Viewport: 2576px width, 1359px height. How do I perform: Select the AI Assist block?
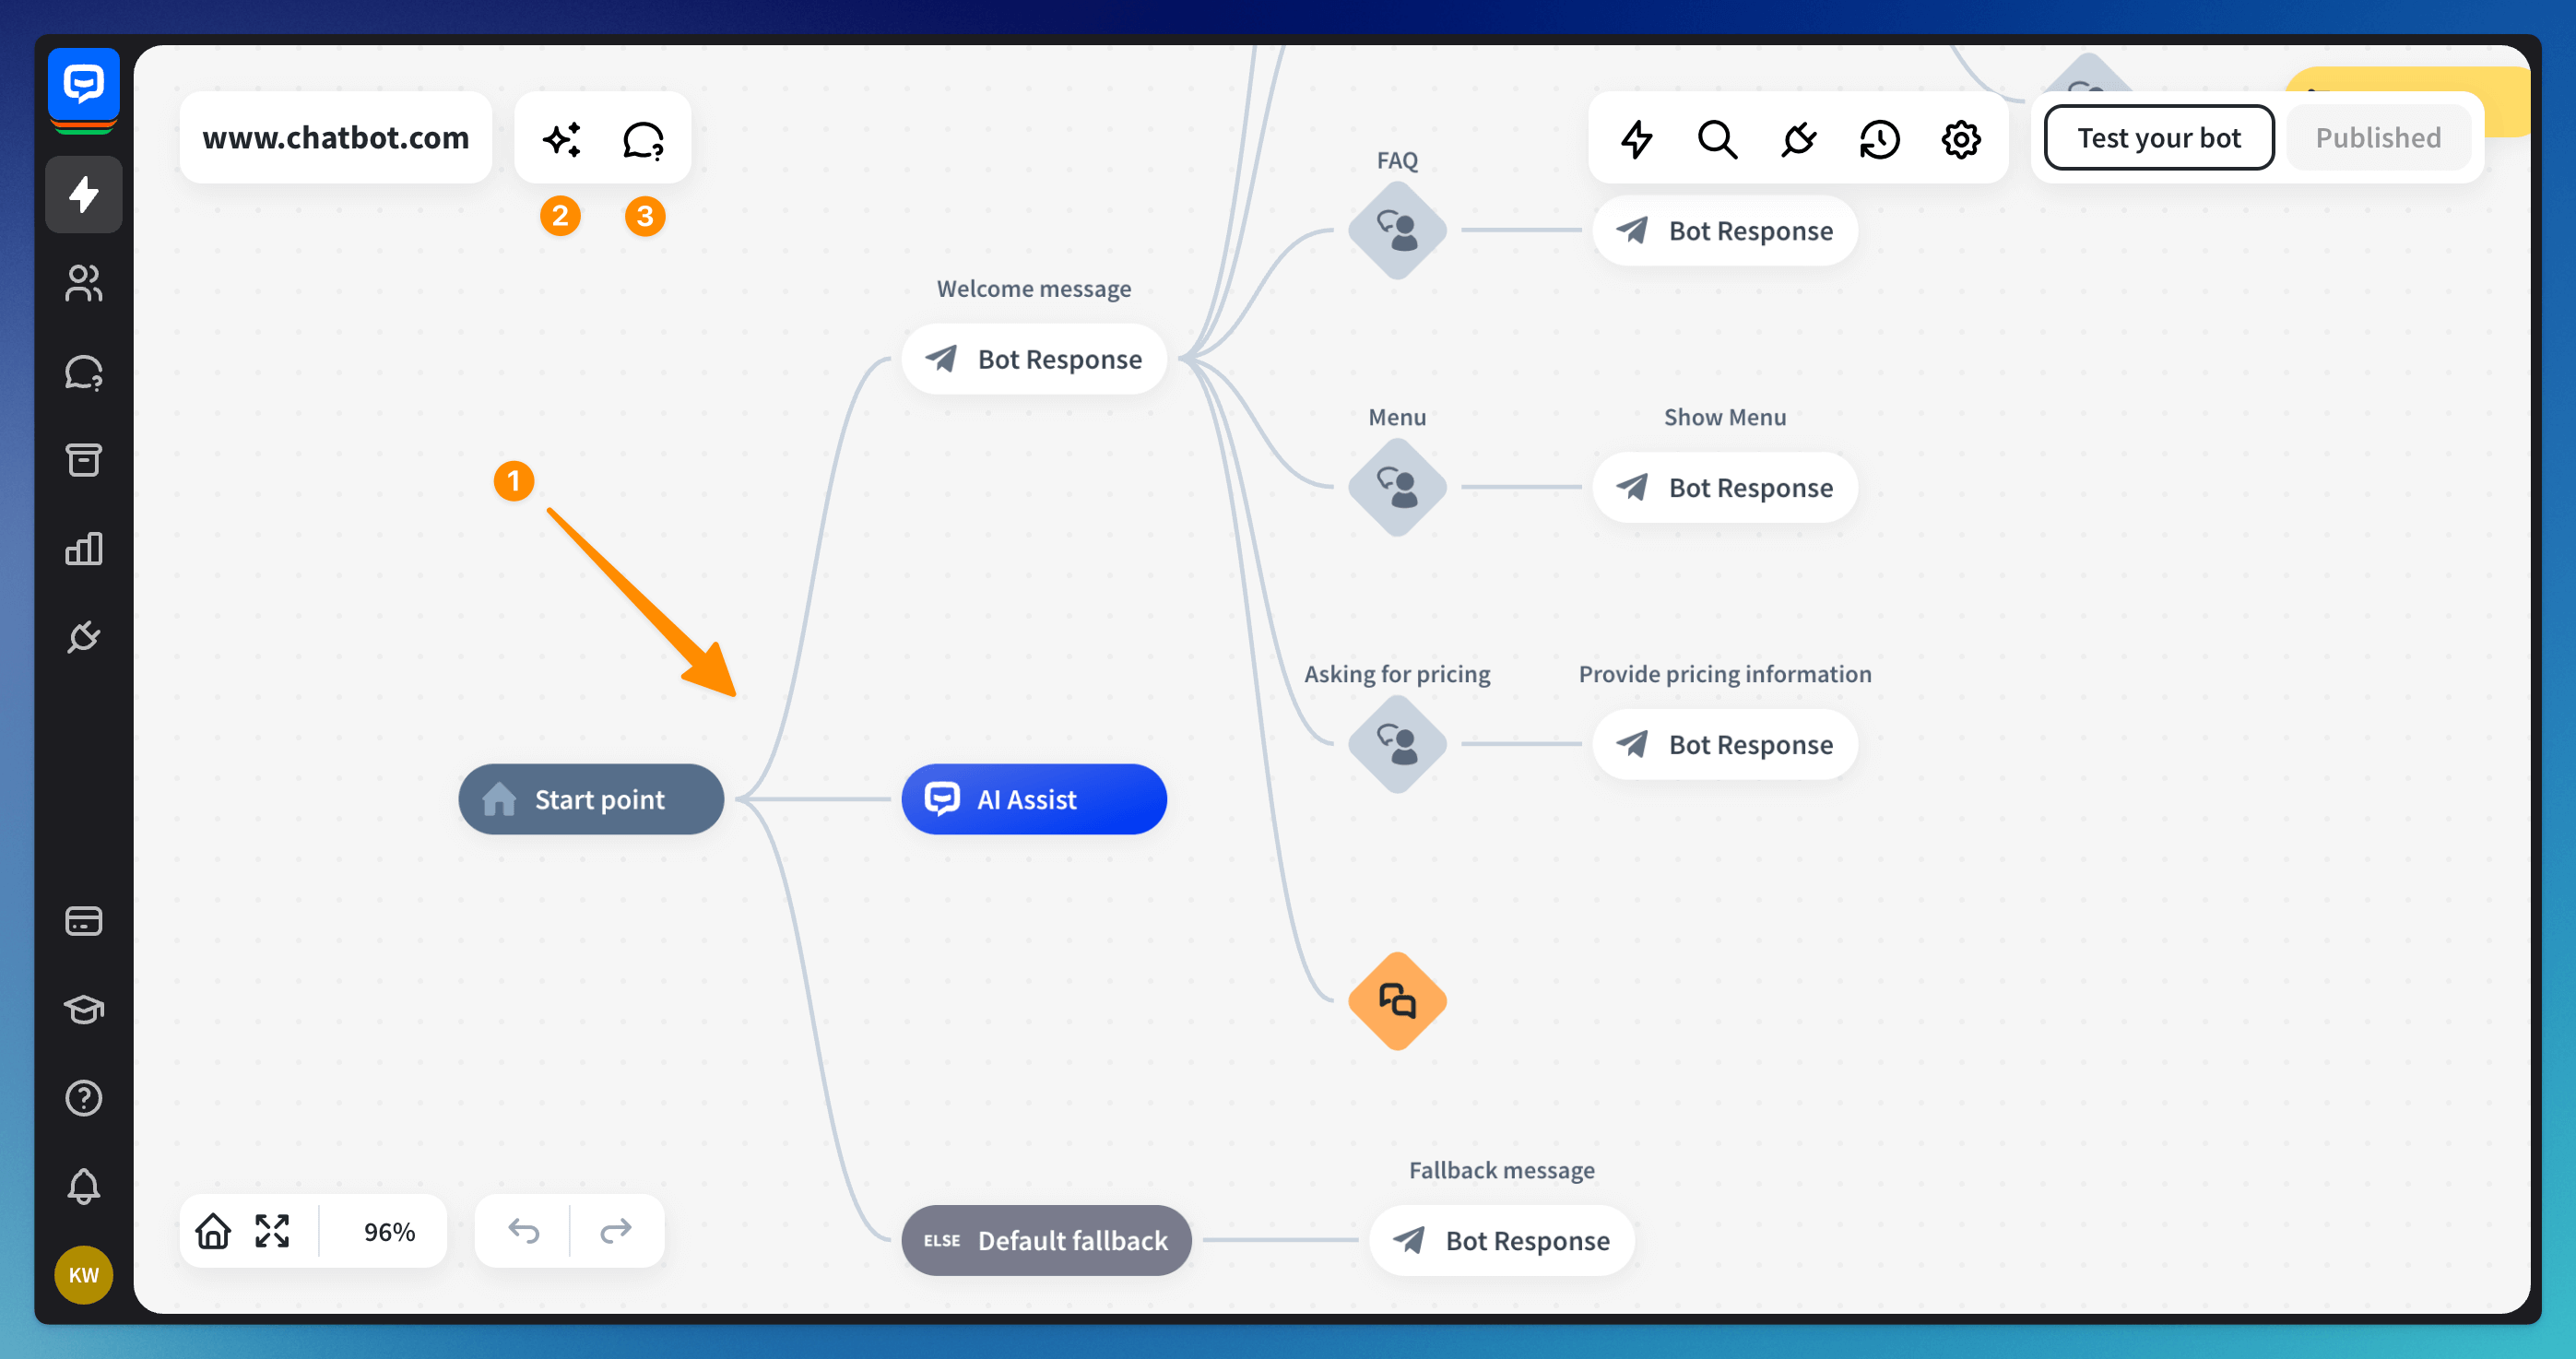coord(1034,799)
